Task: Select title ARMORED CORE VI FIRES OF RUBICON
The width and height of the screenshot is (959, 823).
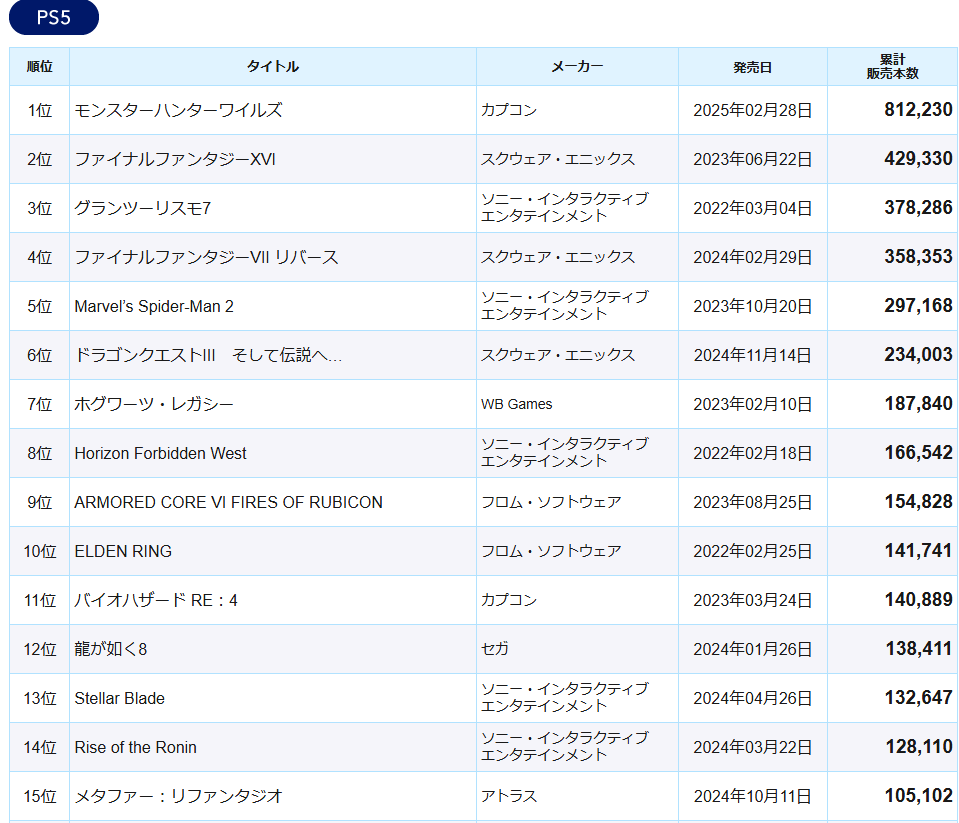Action: pos(228,502)
